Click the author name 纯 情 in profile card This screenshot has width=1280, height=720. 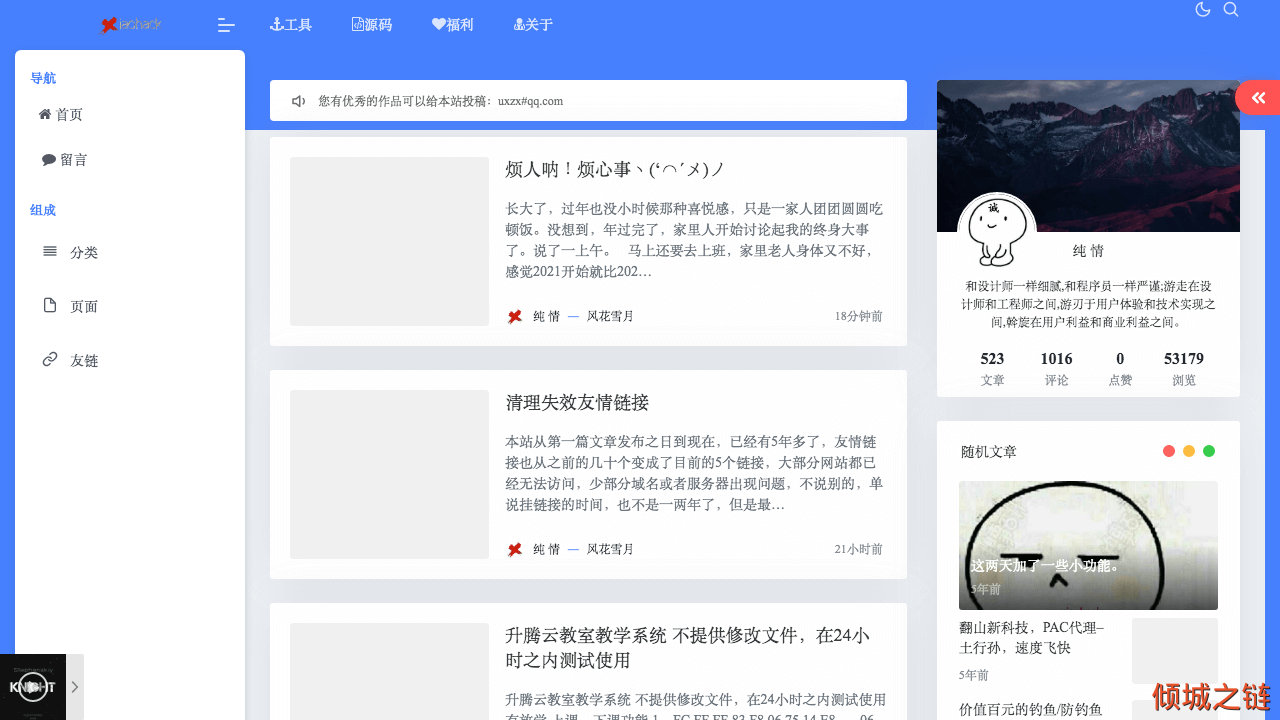pyautogui.click(x=1088, y=251)
